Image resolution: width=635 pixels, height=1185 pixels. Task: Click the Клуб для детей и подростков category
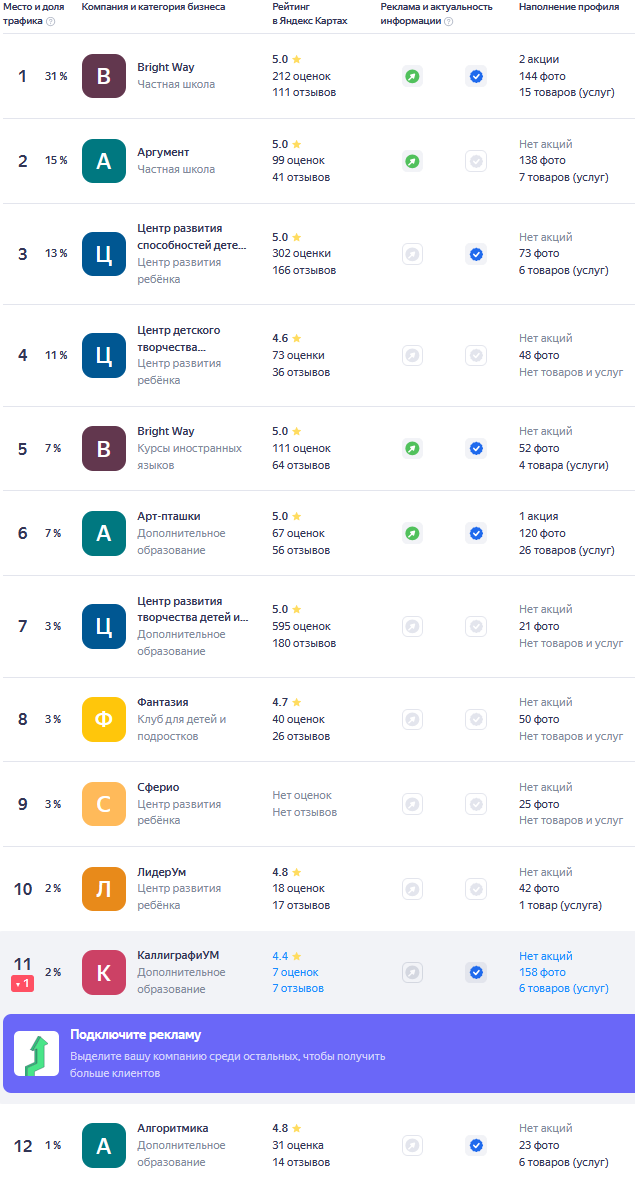tap(182, 728)
